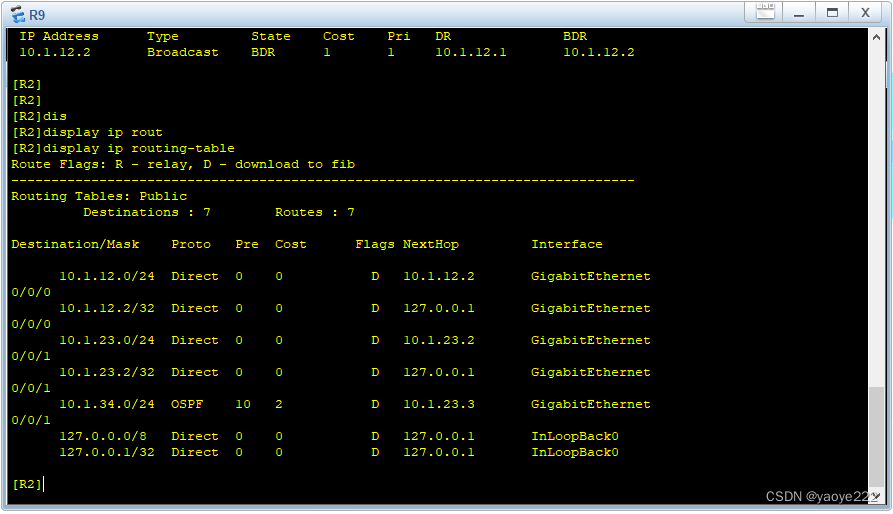This screenshot has height=514, width=893.
Task: Click the vertical scrollbar thumb
Action: pyautogui.click(x=876, y=437)
